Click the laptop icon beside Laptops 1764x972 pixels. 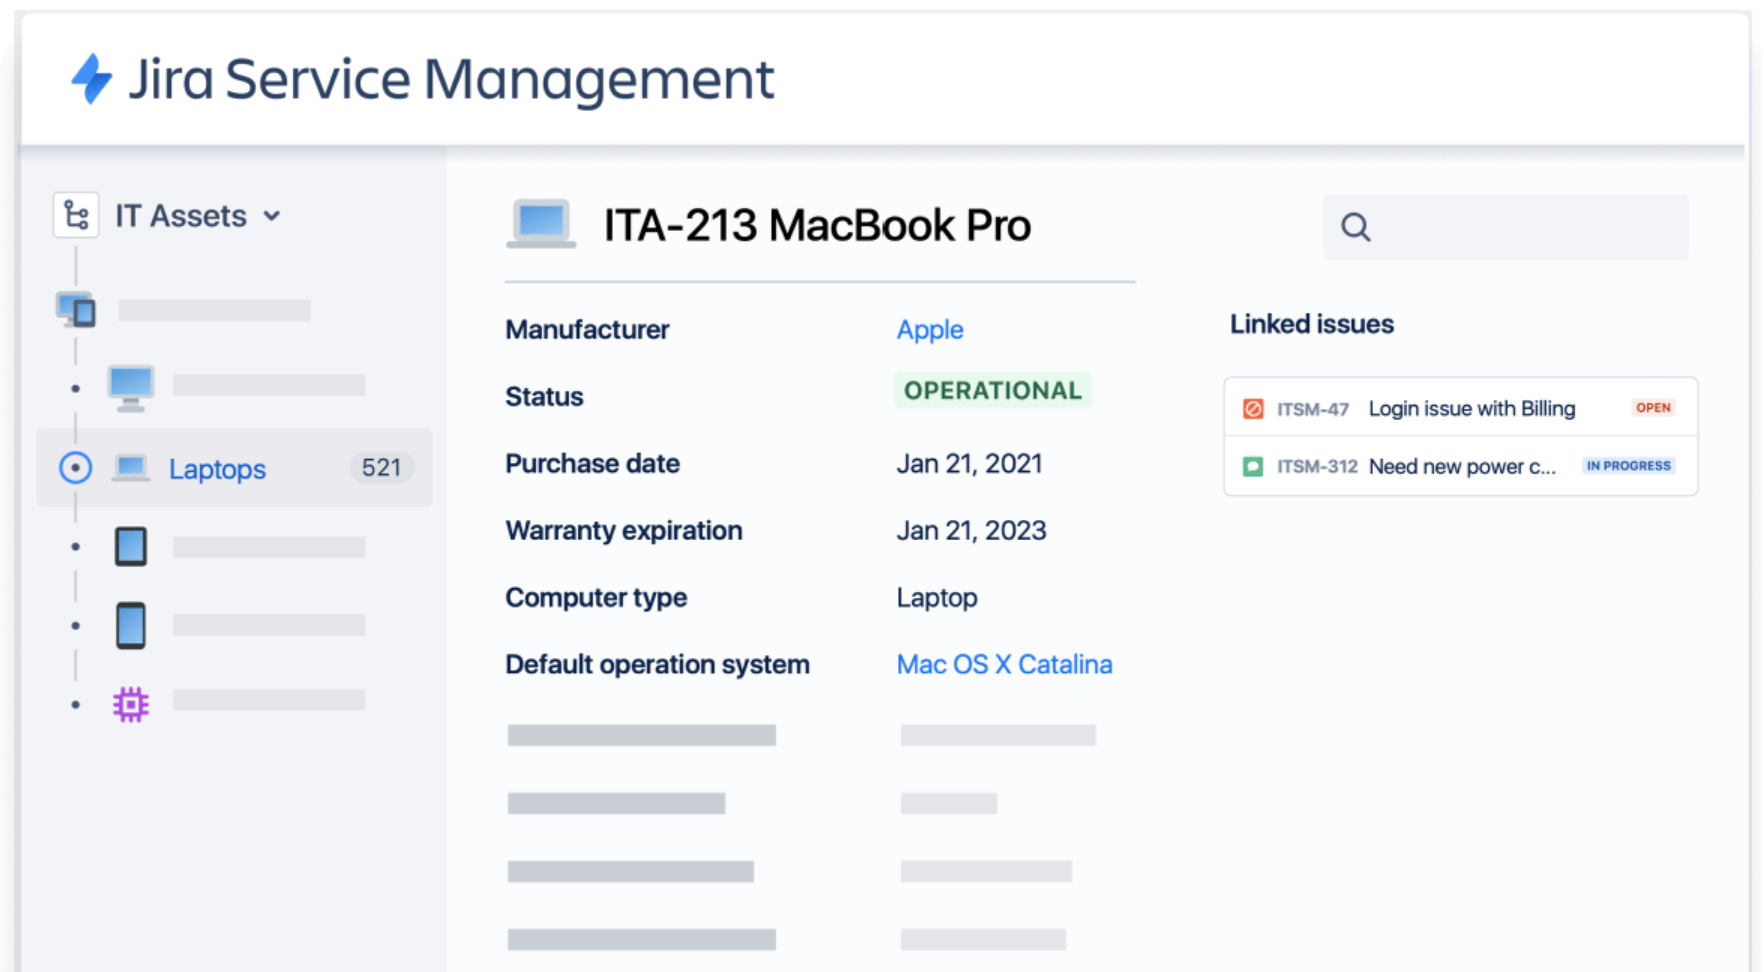131,468
